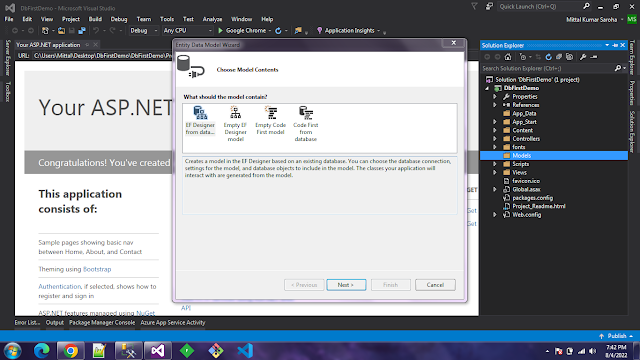Open the View menu
The image size is (640, 360).
pyautogui.click(x=47, y=19)
